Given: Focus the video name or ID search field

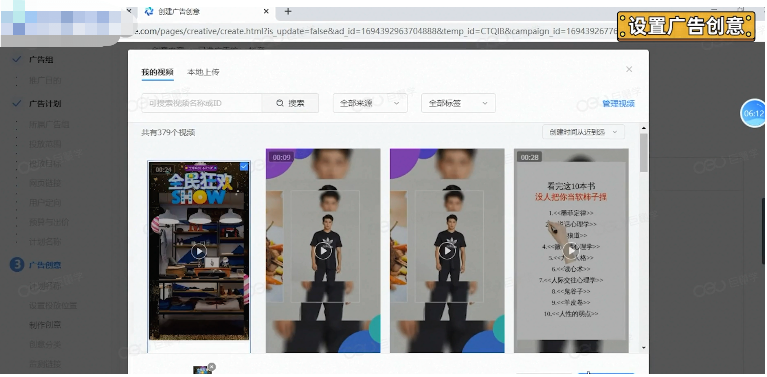Looking at the screenshot, I should [202, 103].
